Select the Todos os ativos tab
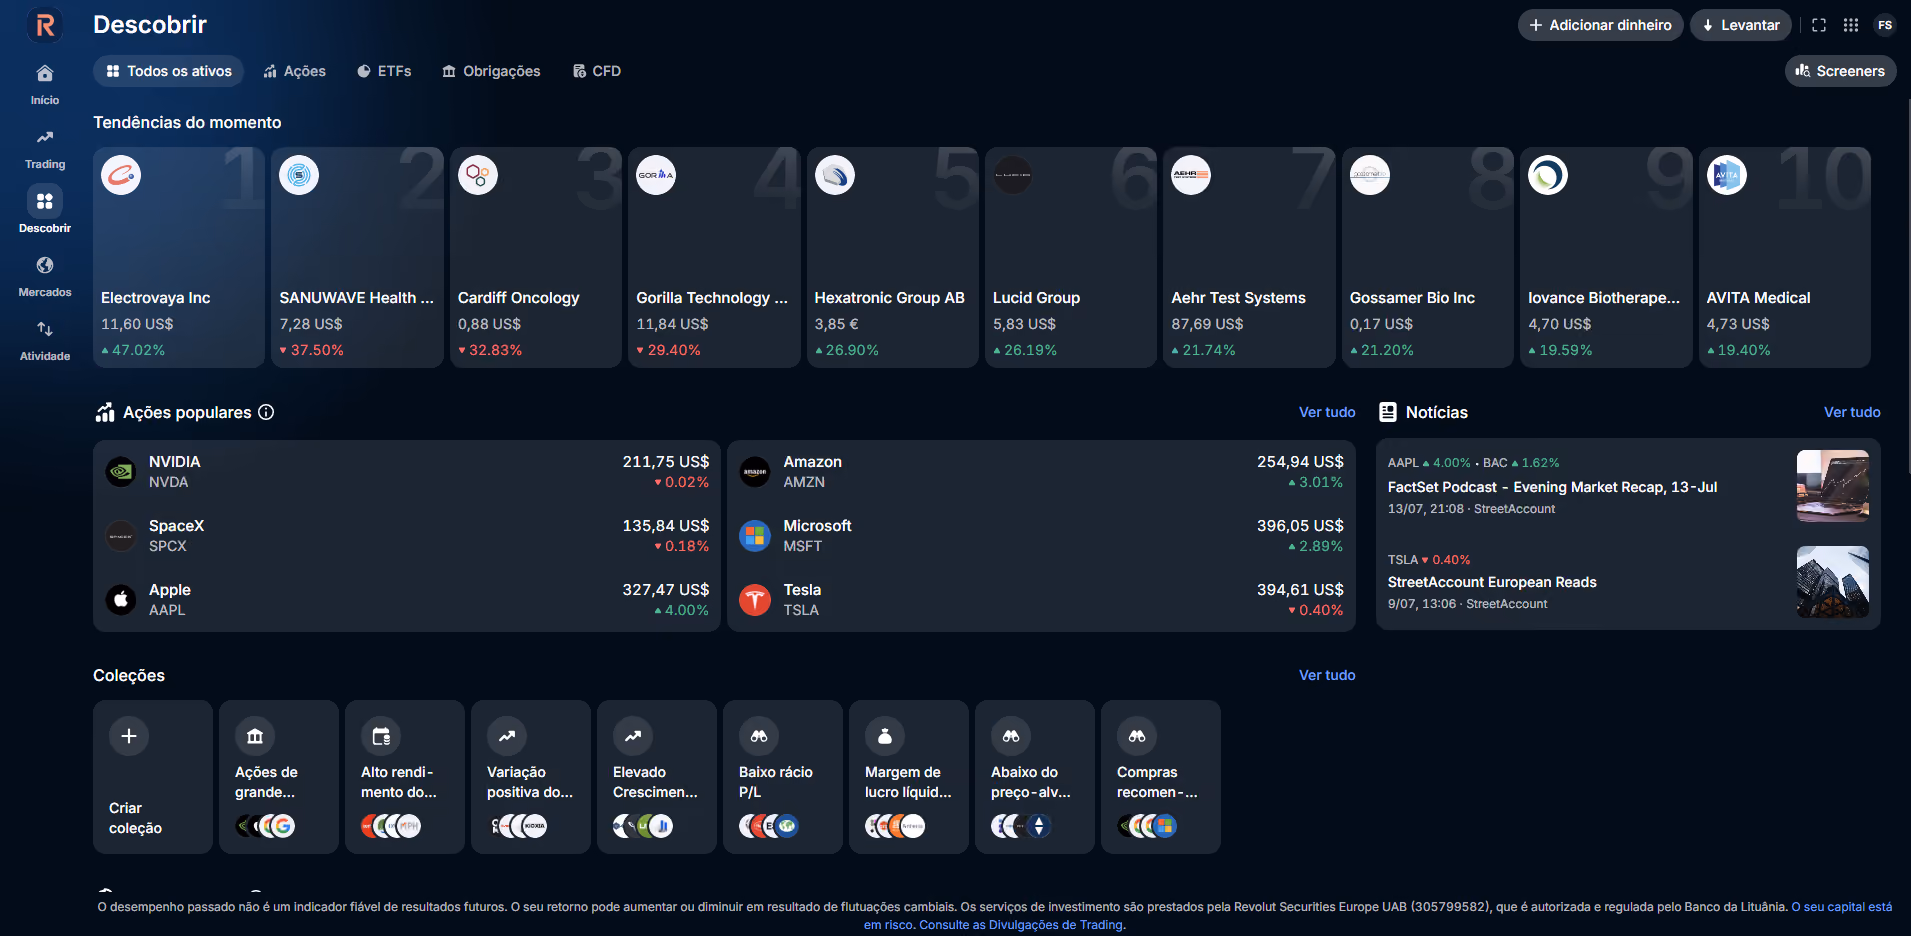Image resolution: width=1911 pixels, height=936 pixels. (x=169, y=71)
